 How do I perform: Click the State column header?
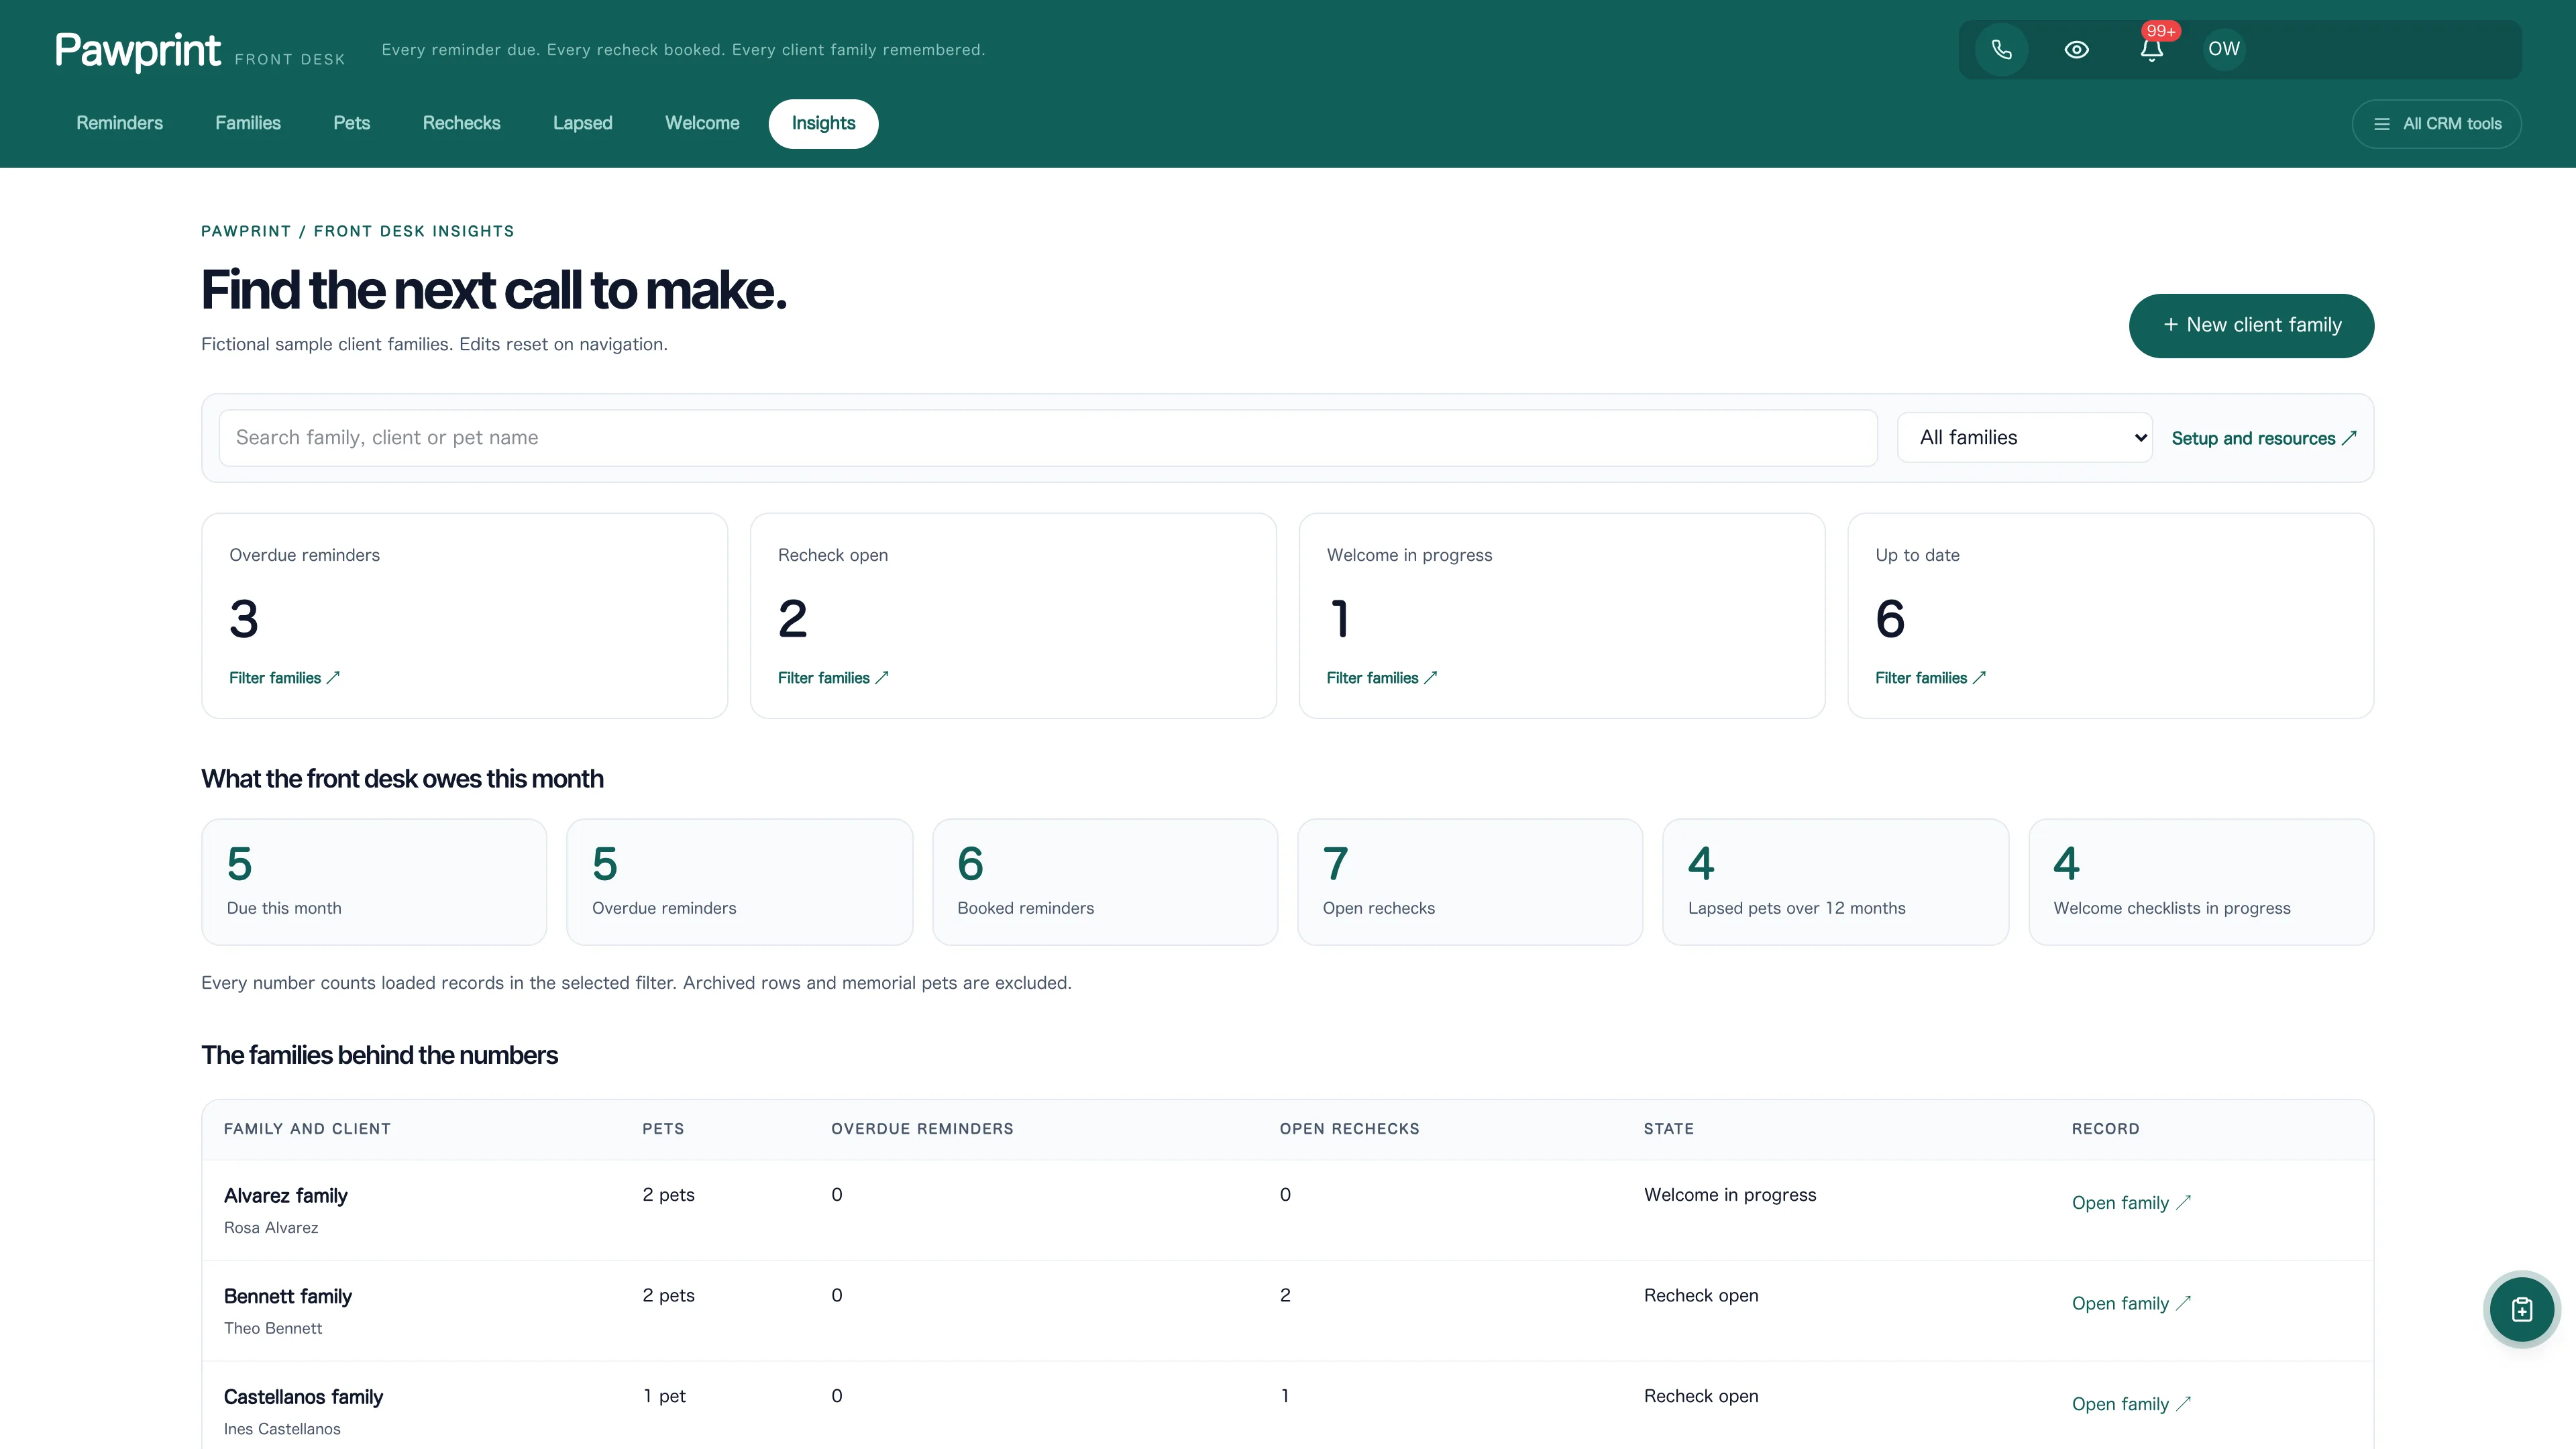(x=1668, y=1129)
